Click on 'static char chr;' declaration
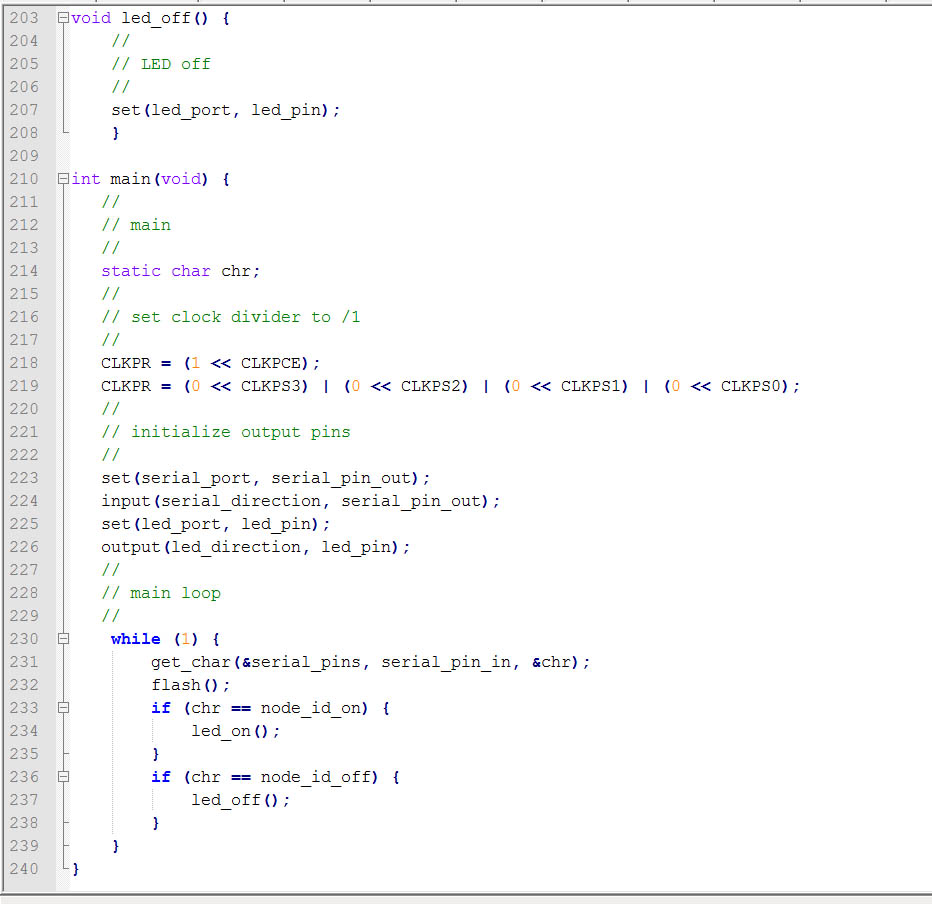Viewport: 932px width, 904px height. click(181, 271)
